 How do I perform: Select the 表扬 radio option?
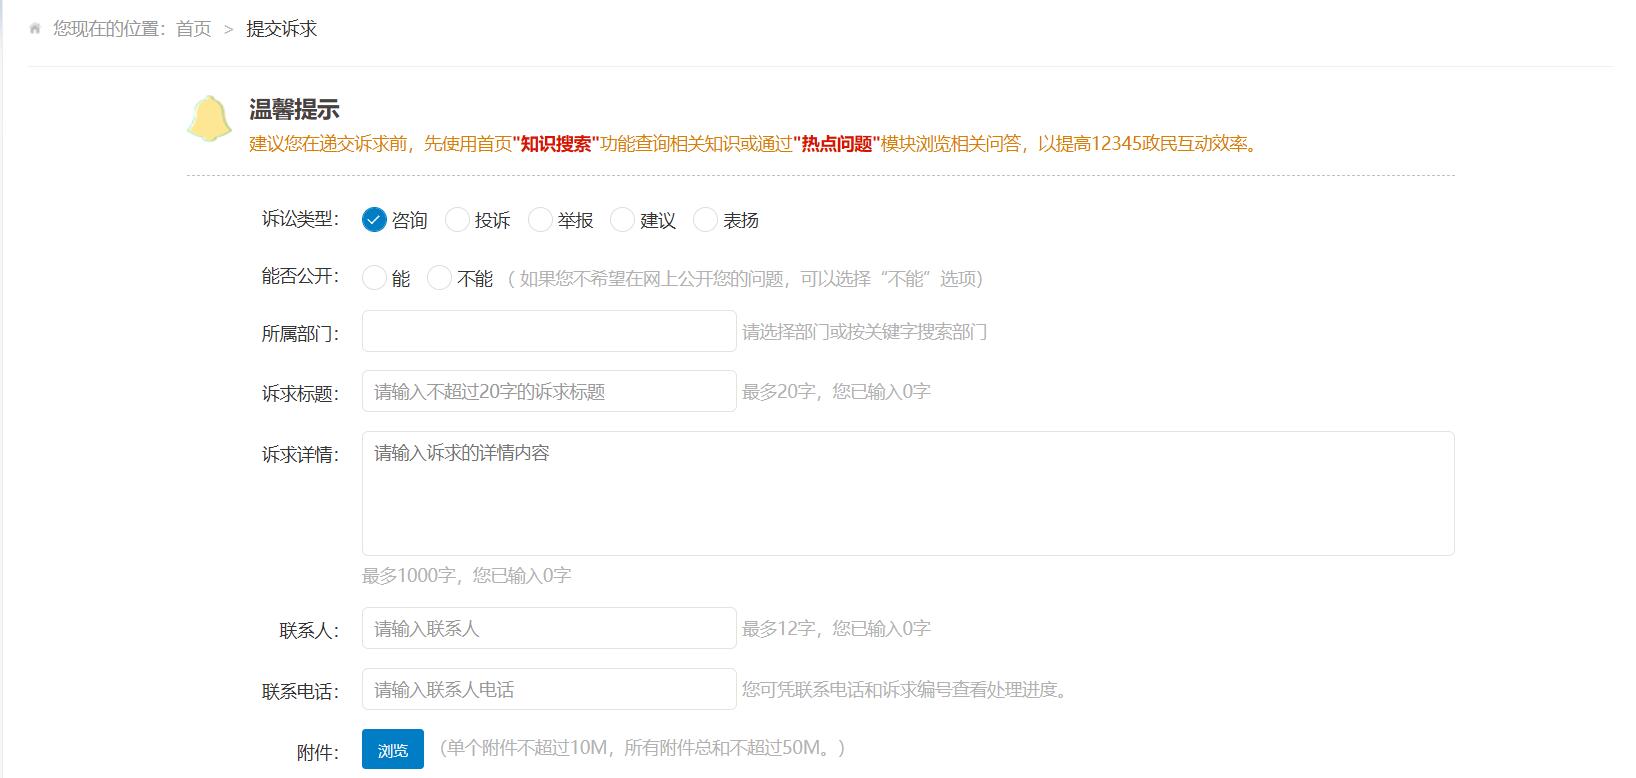705,220
